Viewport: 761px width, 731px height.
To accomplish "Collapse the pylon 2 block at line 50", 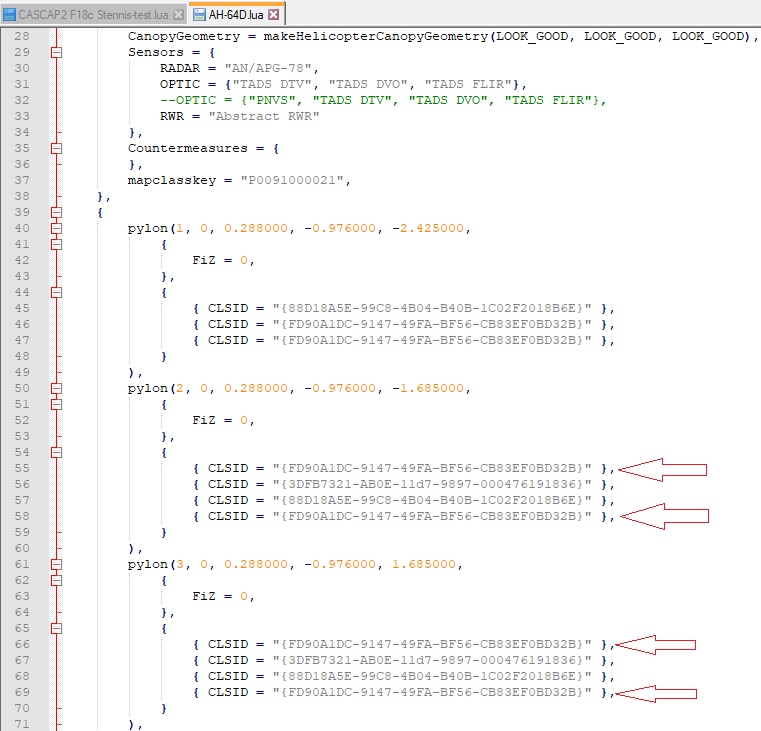I will tap(57, 388).
